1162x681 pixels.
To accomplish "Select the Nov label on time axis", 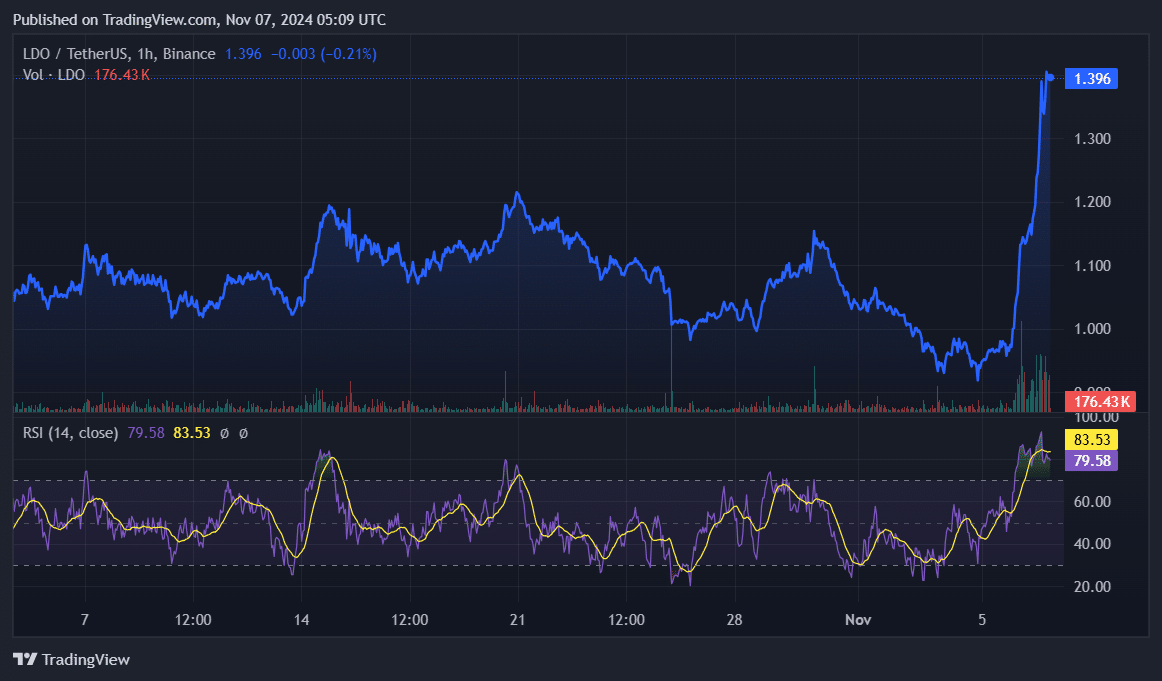I will click(857, 620).
